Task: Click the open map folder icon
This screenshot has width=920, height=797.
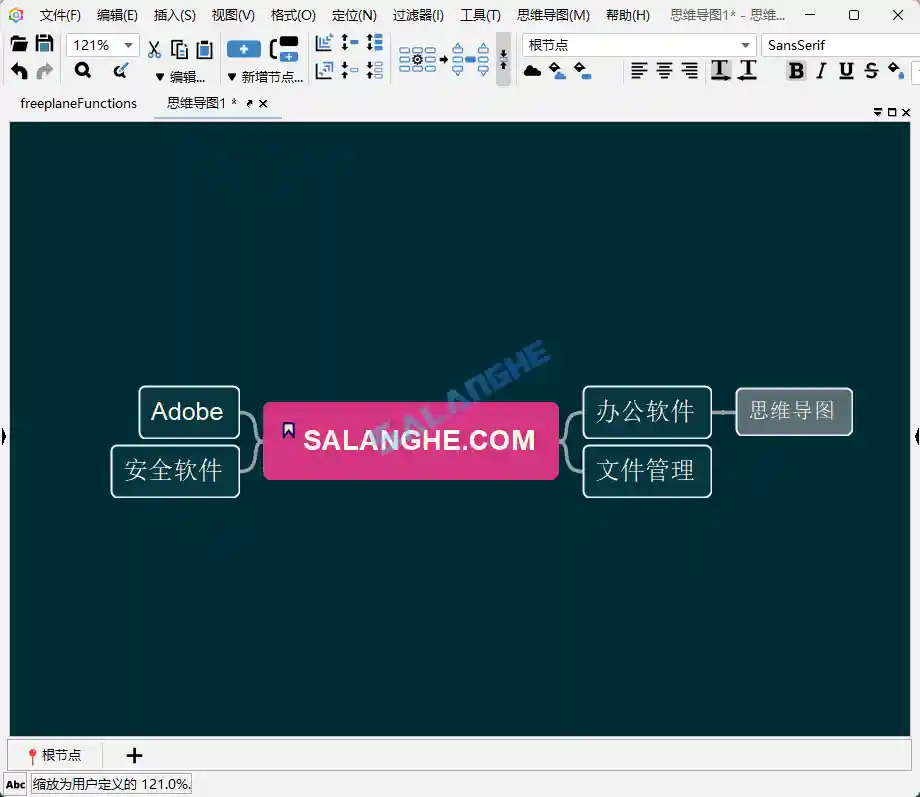Action: 18,44
